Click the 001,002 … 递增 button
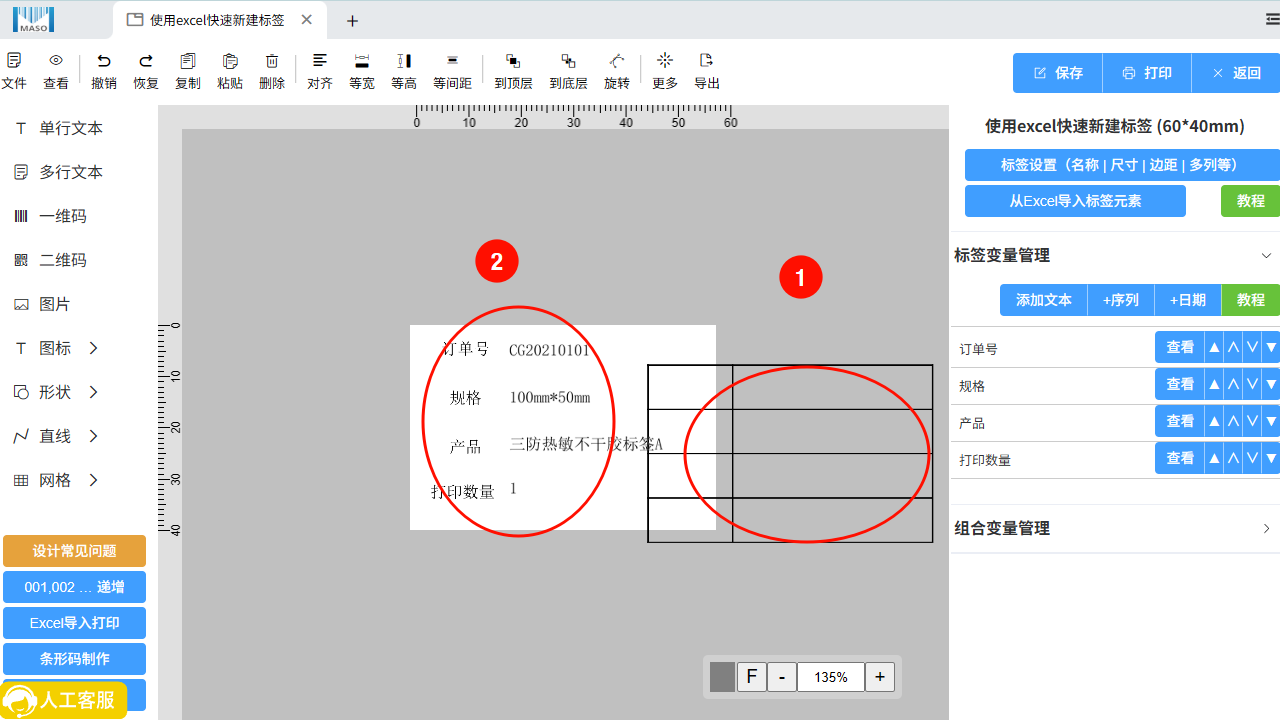1280x720 pixels. click(x=74, y=587)
